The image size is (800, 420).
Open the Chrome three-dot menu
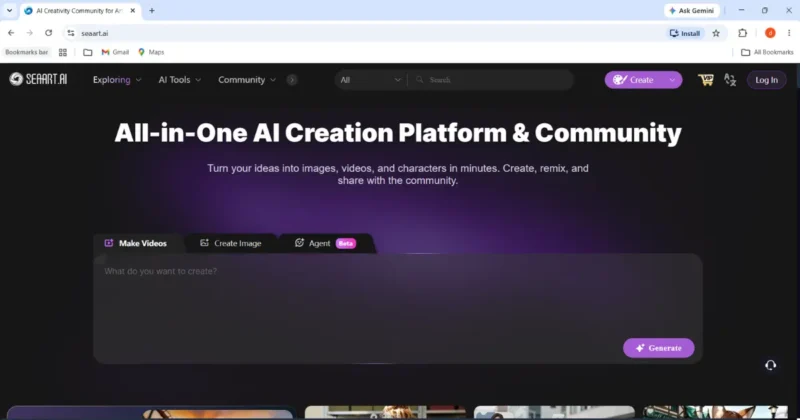click(789, 33)
